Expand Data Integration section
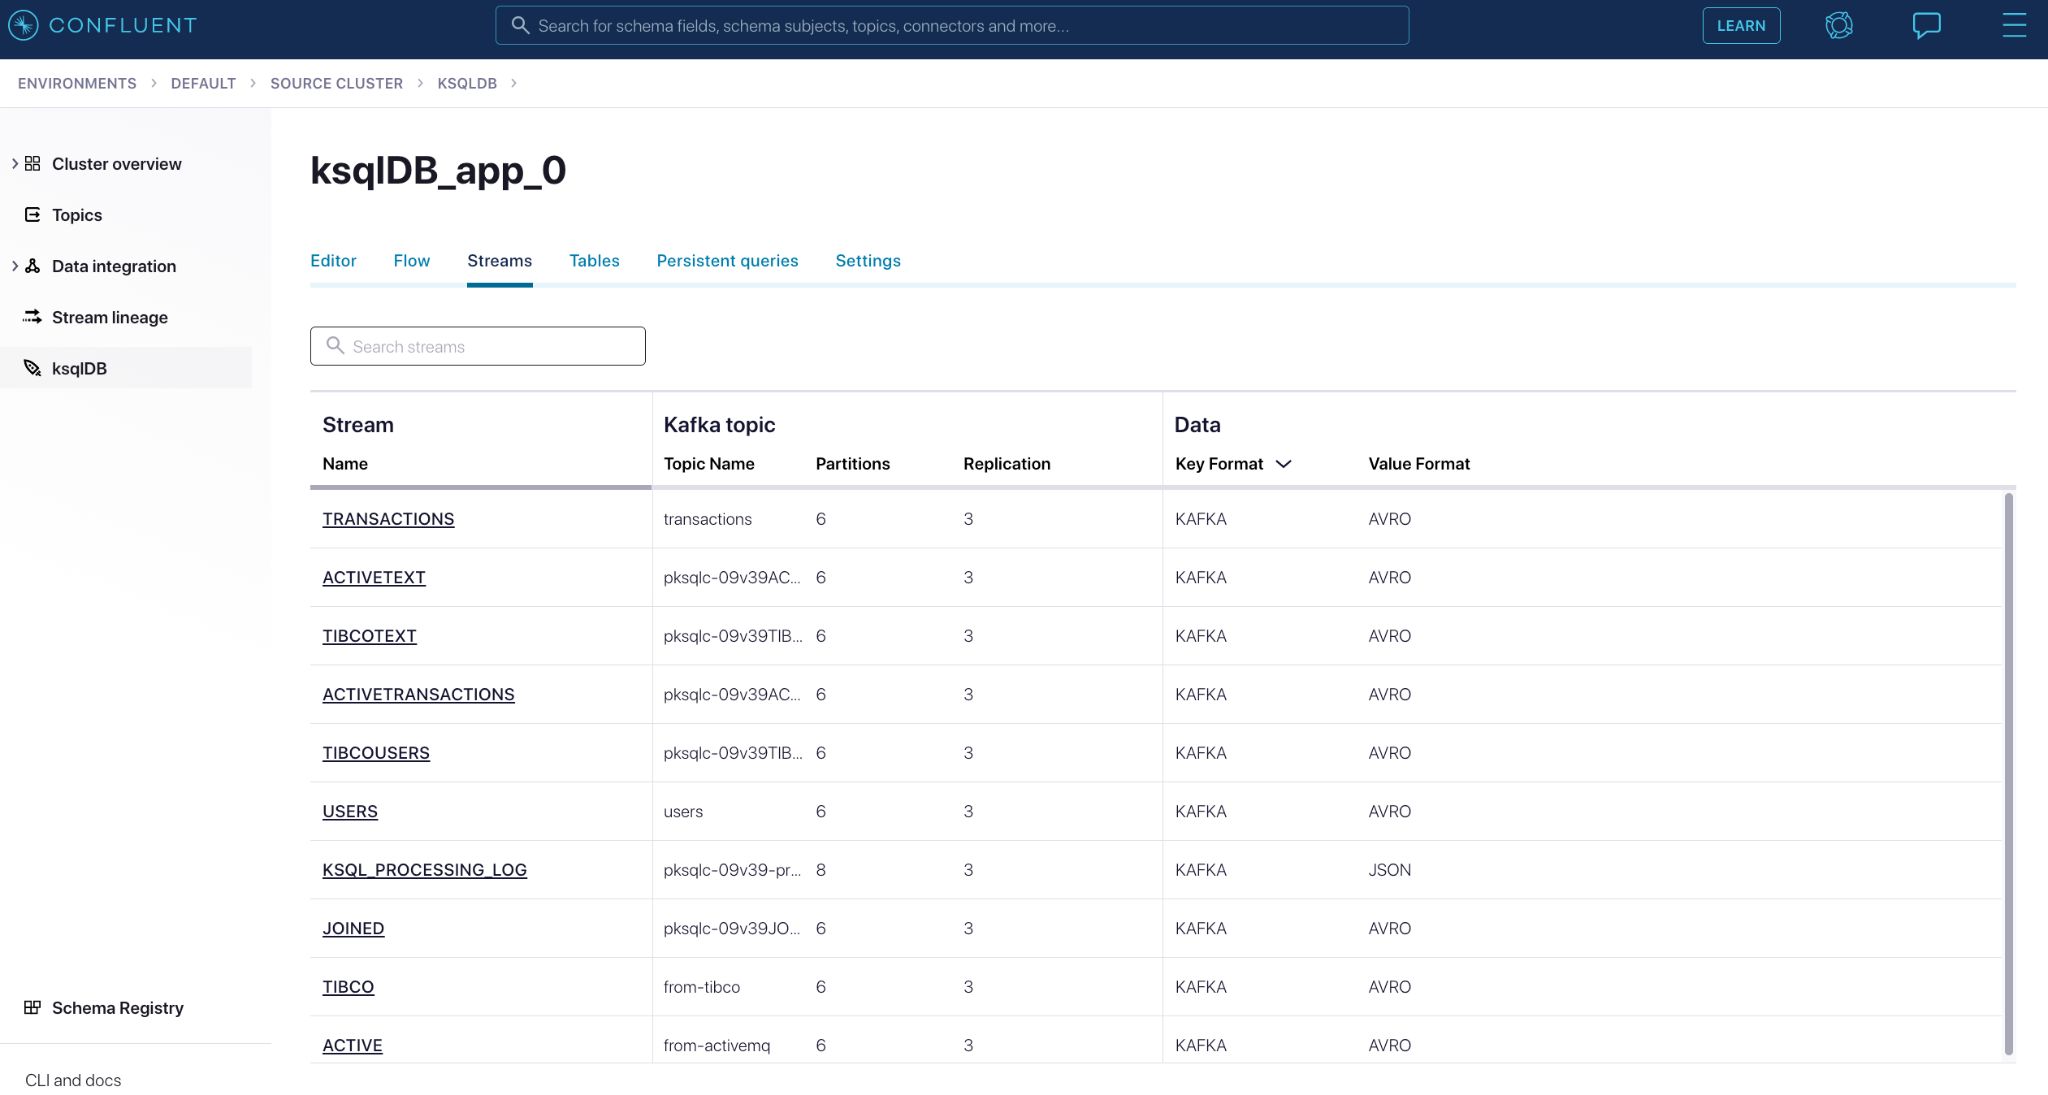2048x1095 pixels. coord(14,266)
